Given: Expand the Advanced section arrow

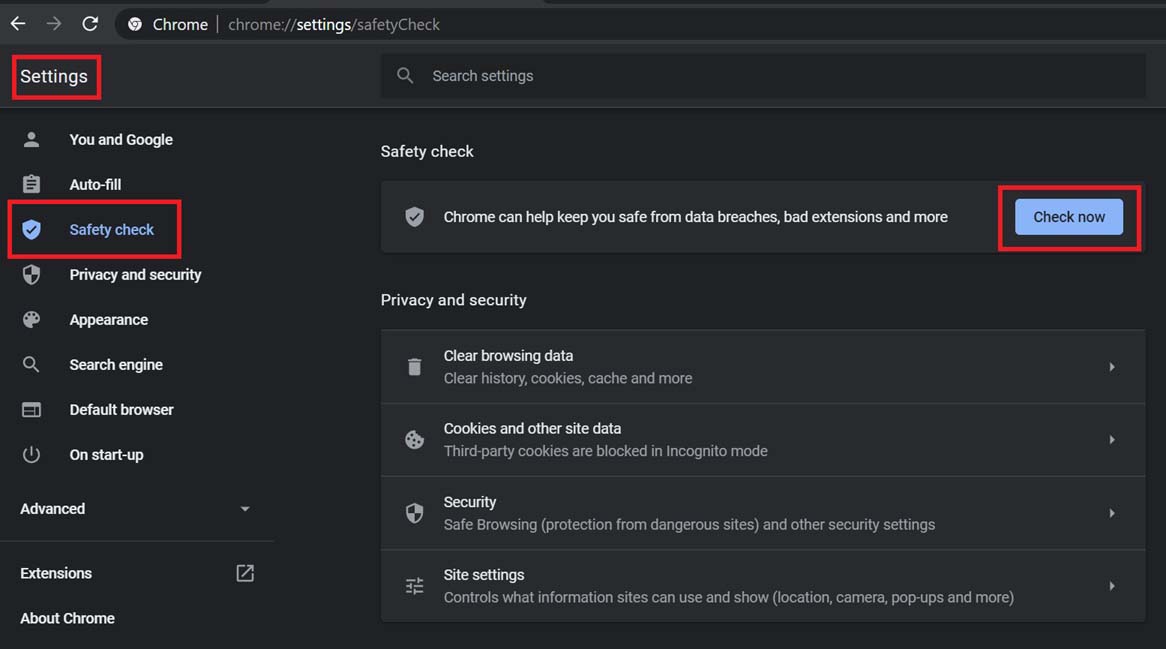Looking at the screenshot, I should coord(245,509).
